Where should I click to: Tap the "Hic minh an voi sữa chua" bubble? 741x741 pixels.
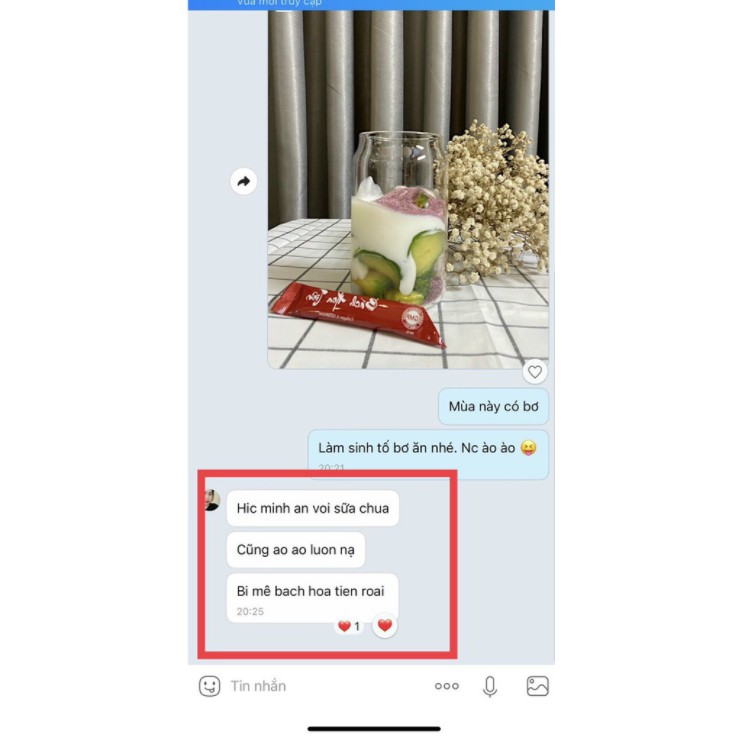pyautogui.click(x=313, y=508)
